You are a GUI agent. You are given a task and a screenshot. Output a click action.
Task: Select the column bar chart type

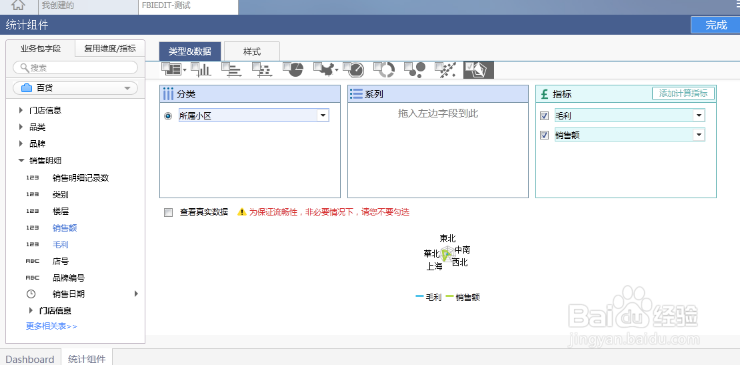coord(201,70)
